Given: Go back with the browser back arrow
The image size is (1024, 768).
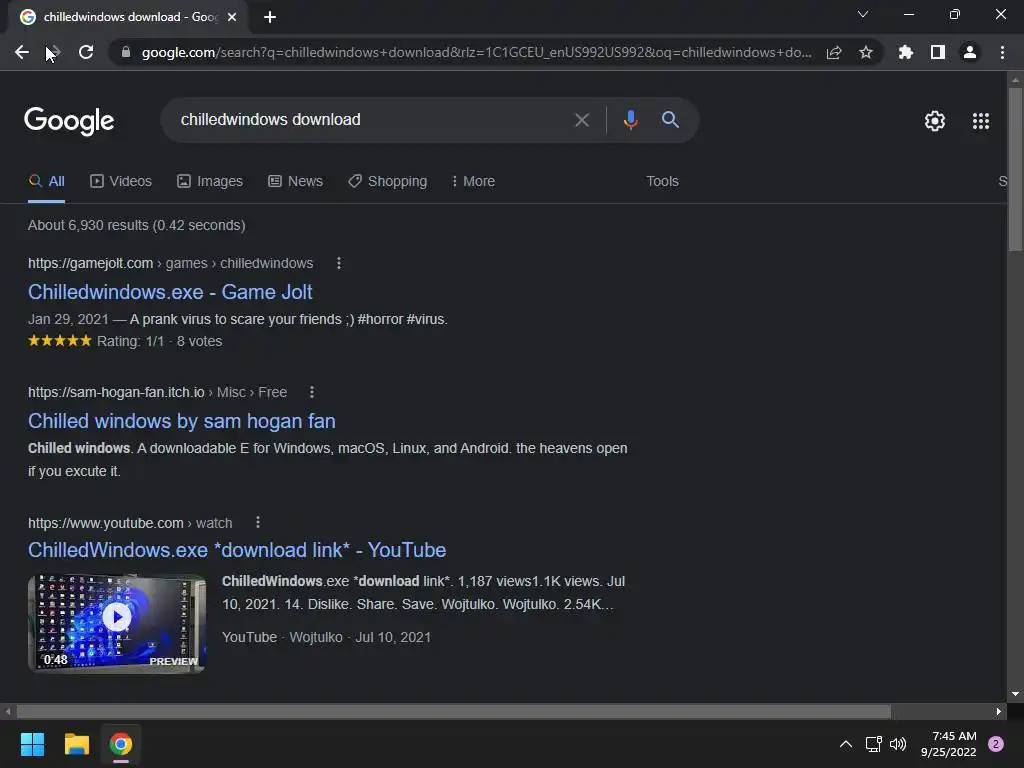Looking at the screenshot, I should click(22, 52).
